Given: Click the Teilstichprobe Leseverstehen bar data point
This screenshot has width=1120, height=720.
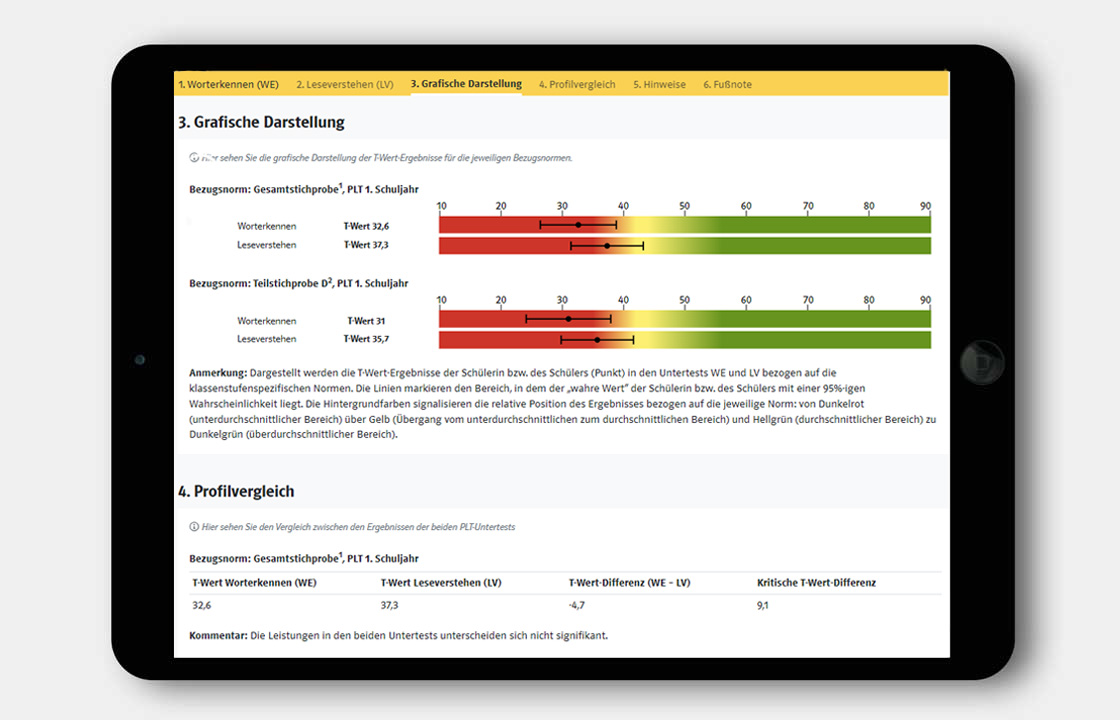Looking at the screenshot, I should [x=597, y=340].
